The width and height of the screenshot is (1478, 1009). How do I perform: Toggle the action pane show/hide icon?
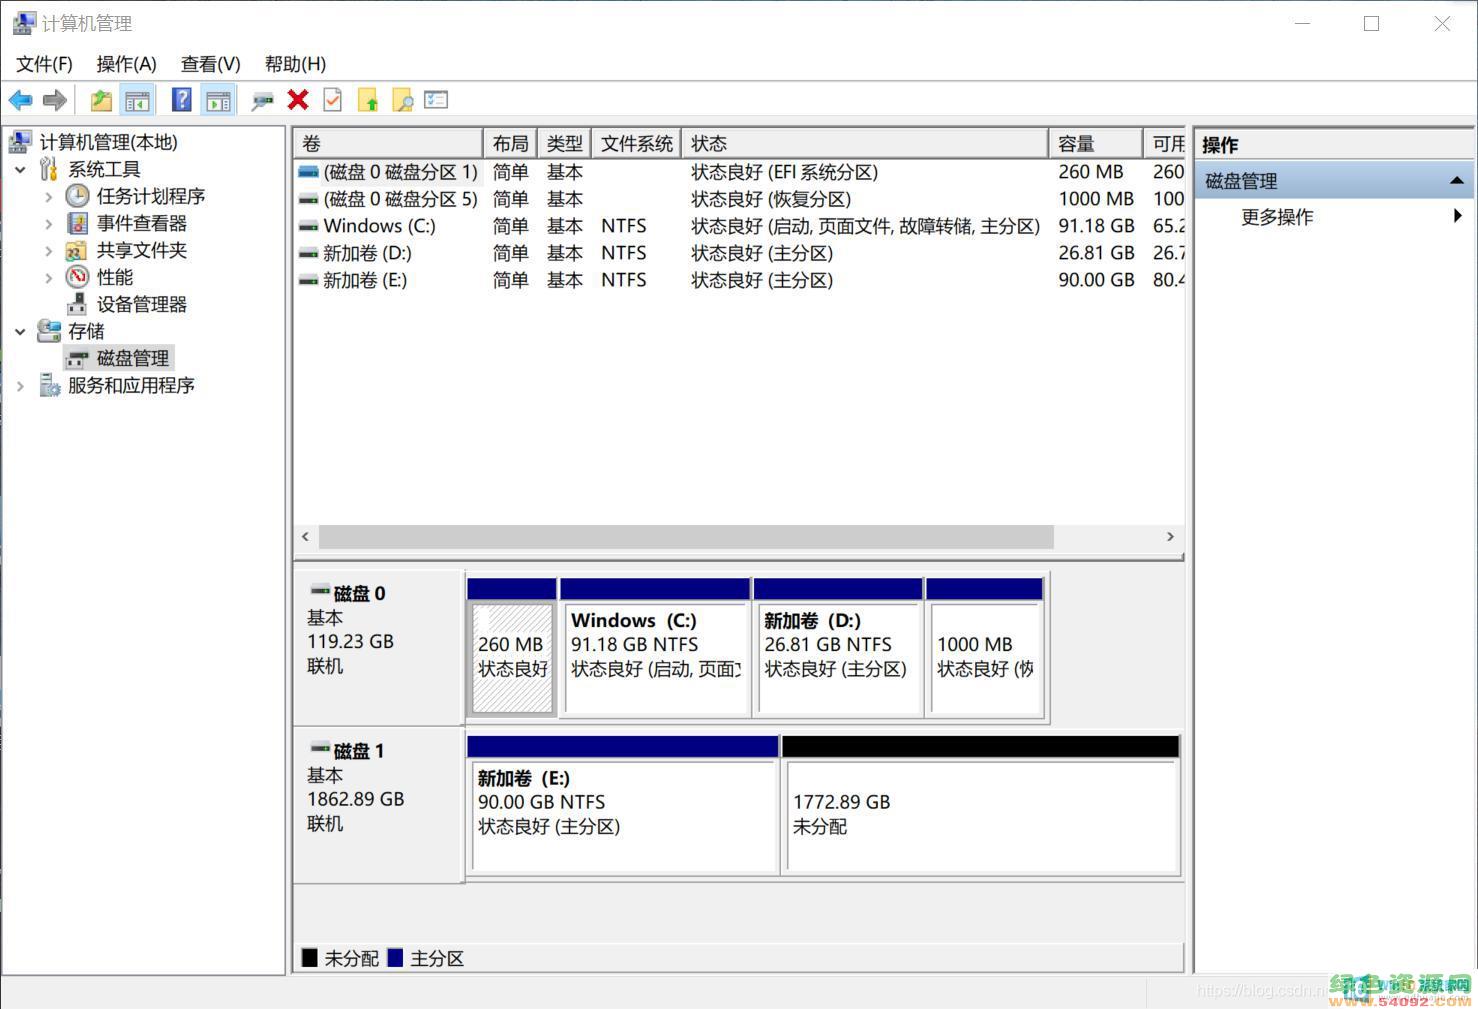(x=217, y=100)
